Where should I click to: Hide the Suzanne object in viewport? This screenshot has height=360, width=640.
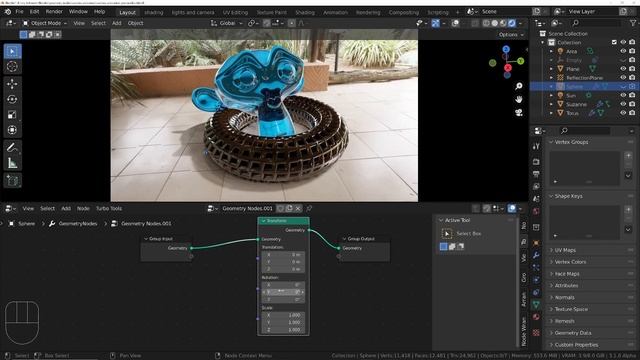point(623,104)
